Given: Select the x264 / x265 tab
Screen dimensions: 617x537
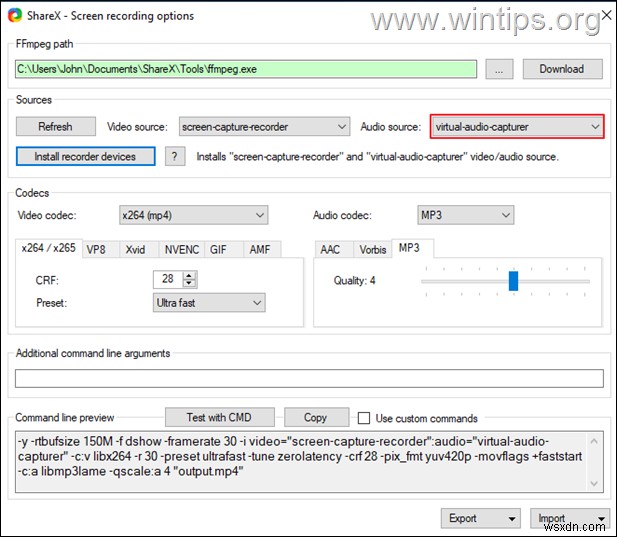Looking at the screenshot, I should tap(49, 248).
